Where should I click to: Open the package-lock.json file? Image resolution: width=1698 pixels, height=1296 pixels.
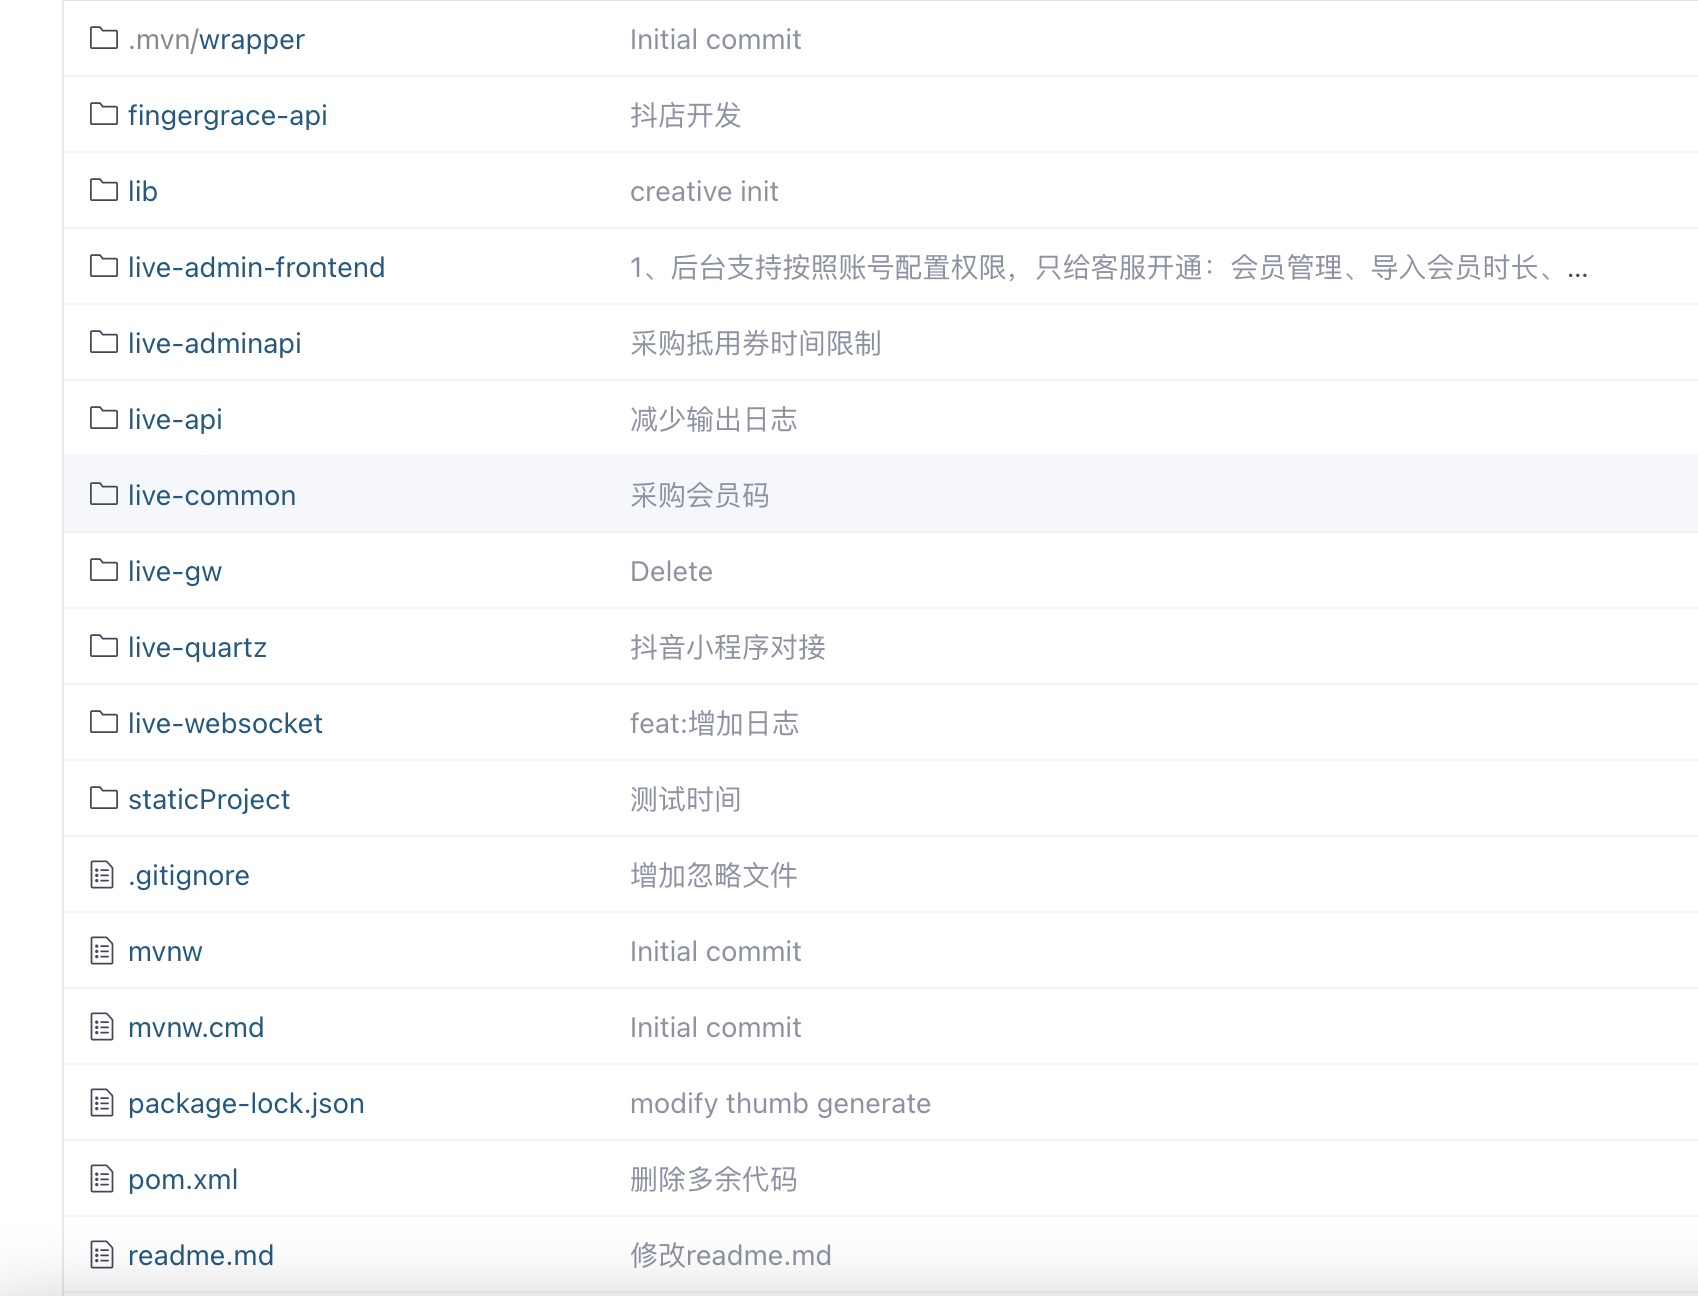coord(246,1104)
